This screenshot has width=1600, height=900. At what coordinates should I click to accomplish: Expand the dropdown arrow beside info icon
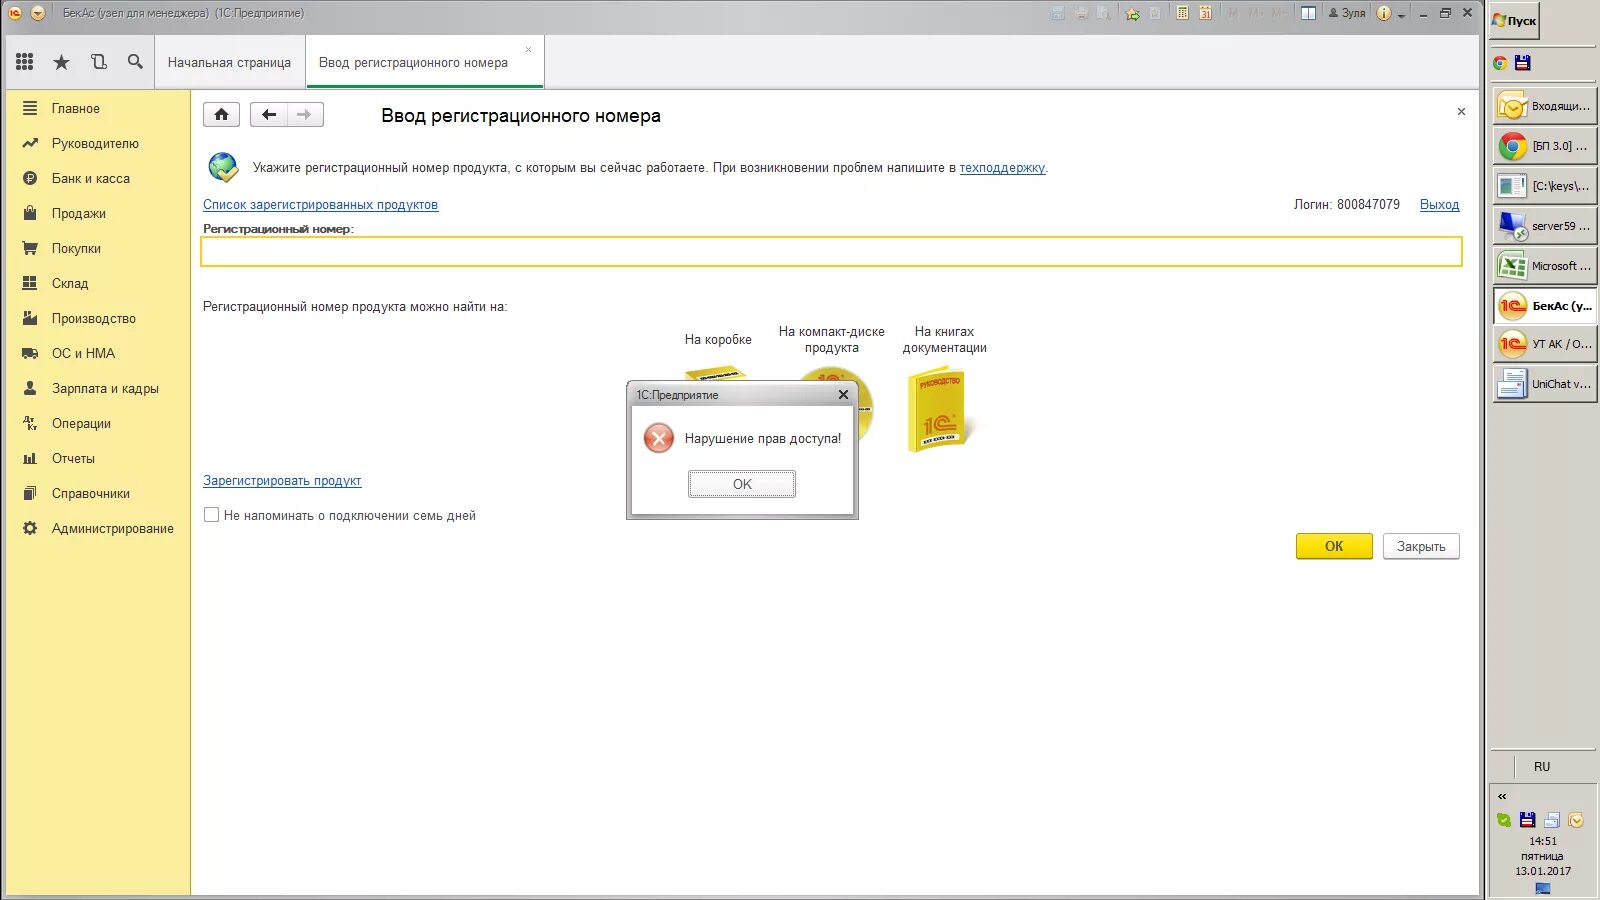point(1401,15)
